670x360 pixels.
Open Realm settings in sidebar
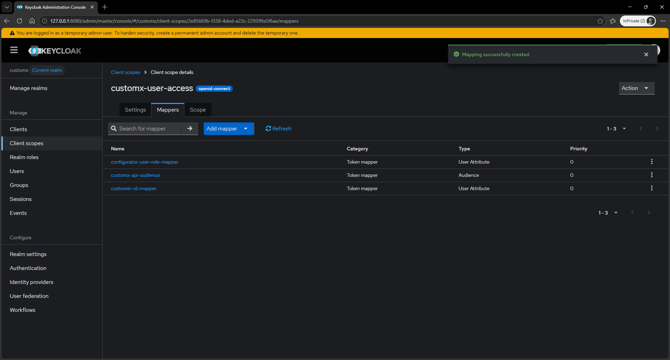point(28,254)
